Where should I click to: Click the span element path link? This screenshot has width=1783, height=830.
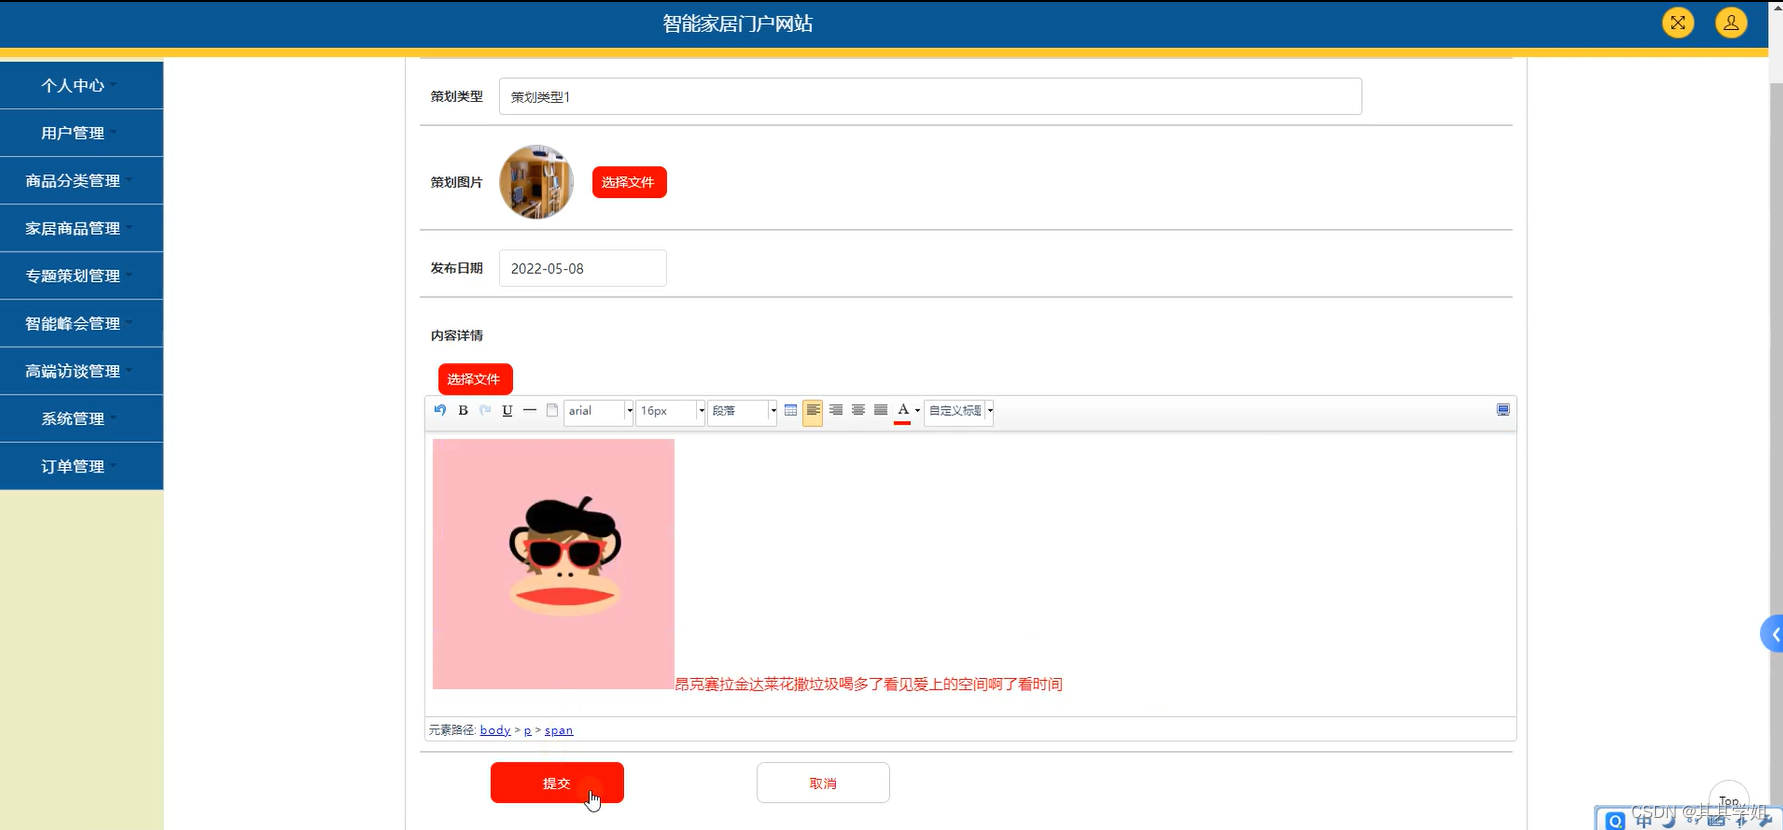[x=559, y=730]
